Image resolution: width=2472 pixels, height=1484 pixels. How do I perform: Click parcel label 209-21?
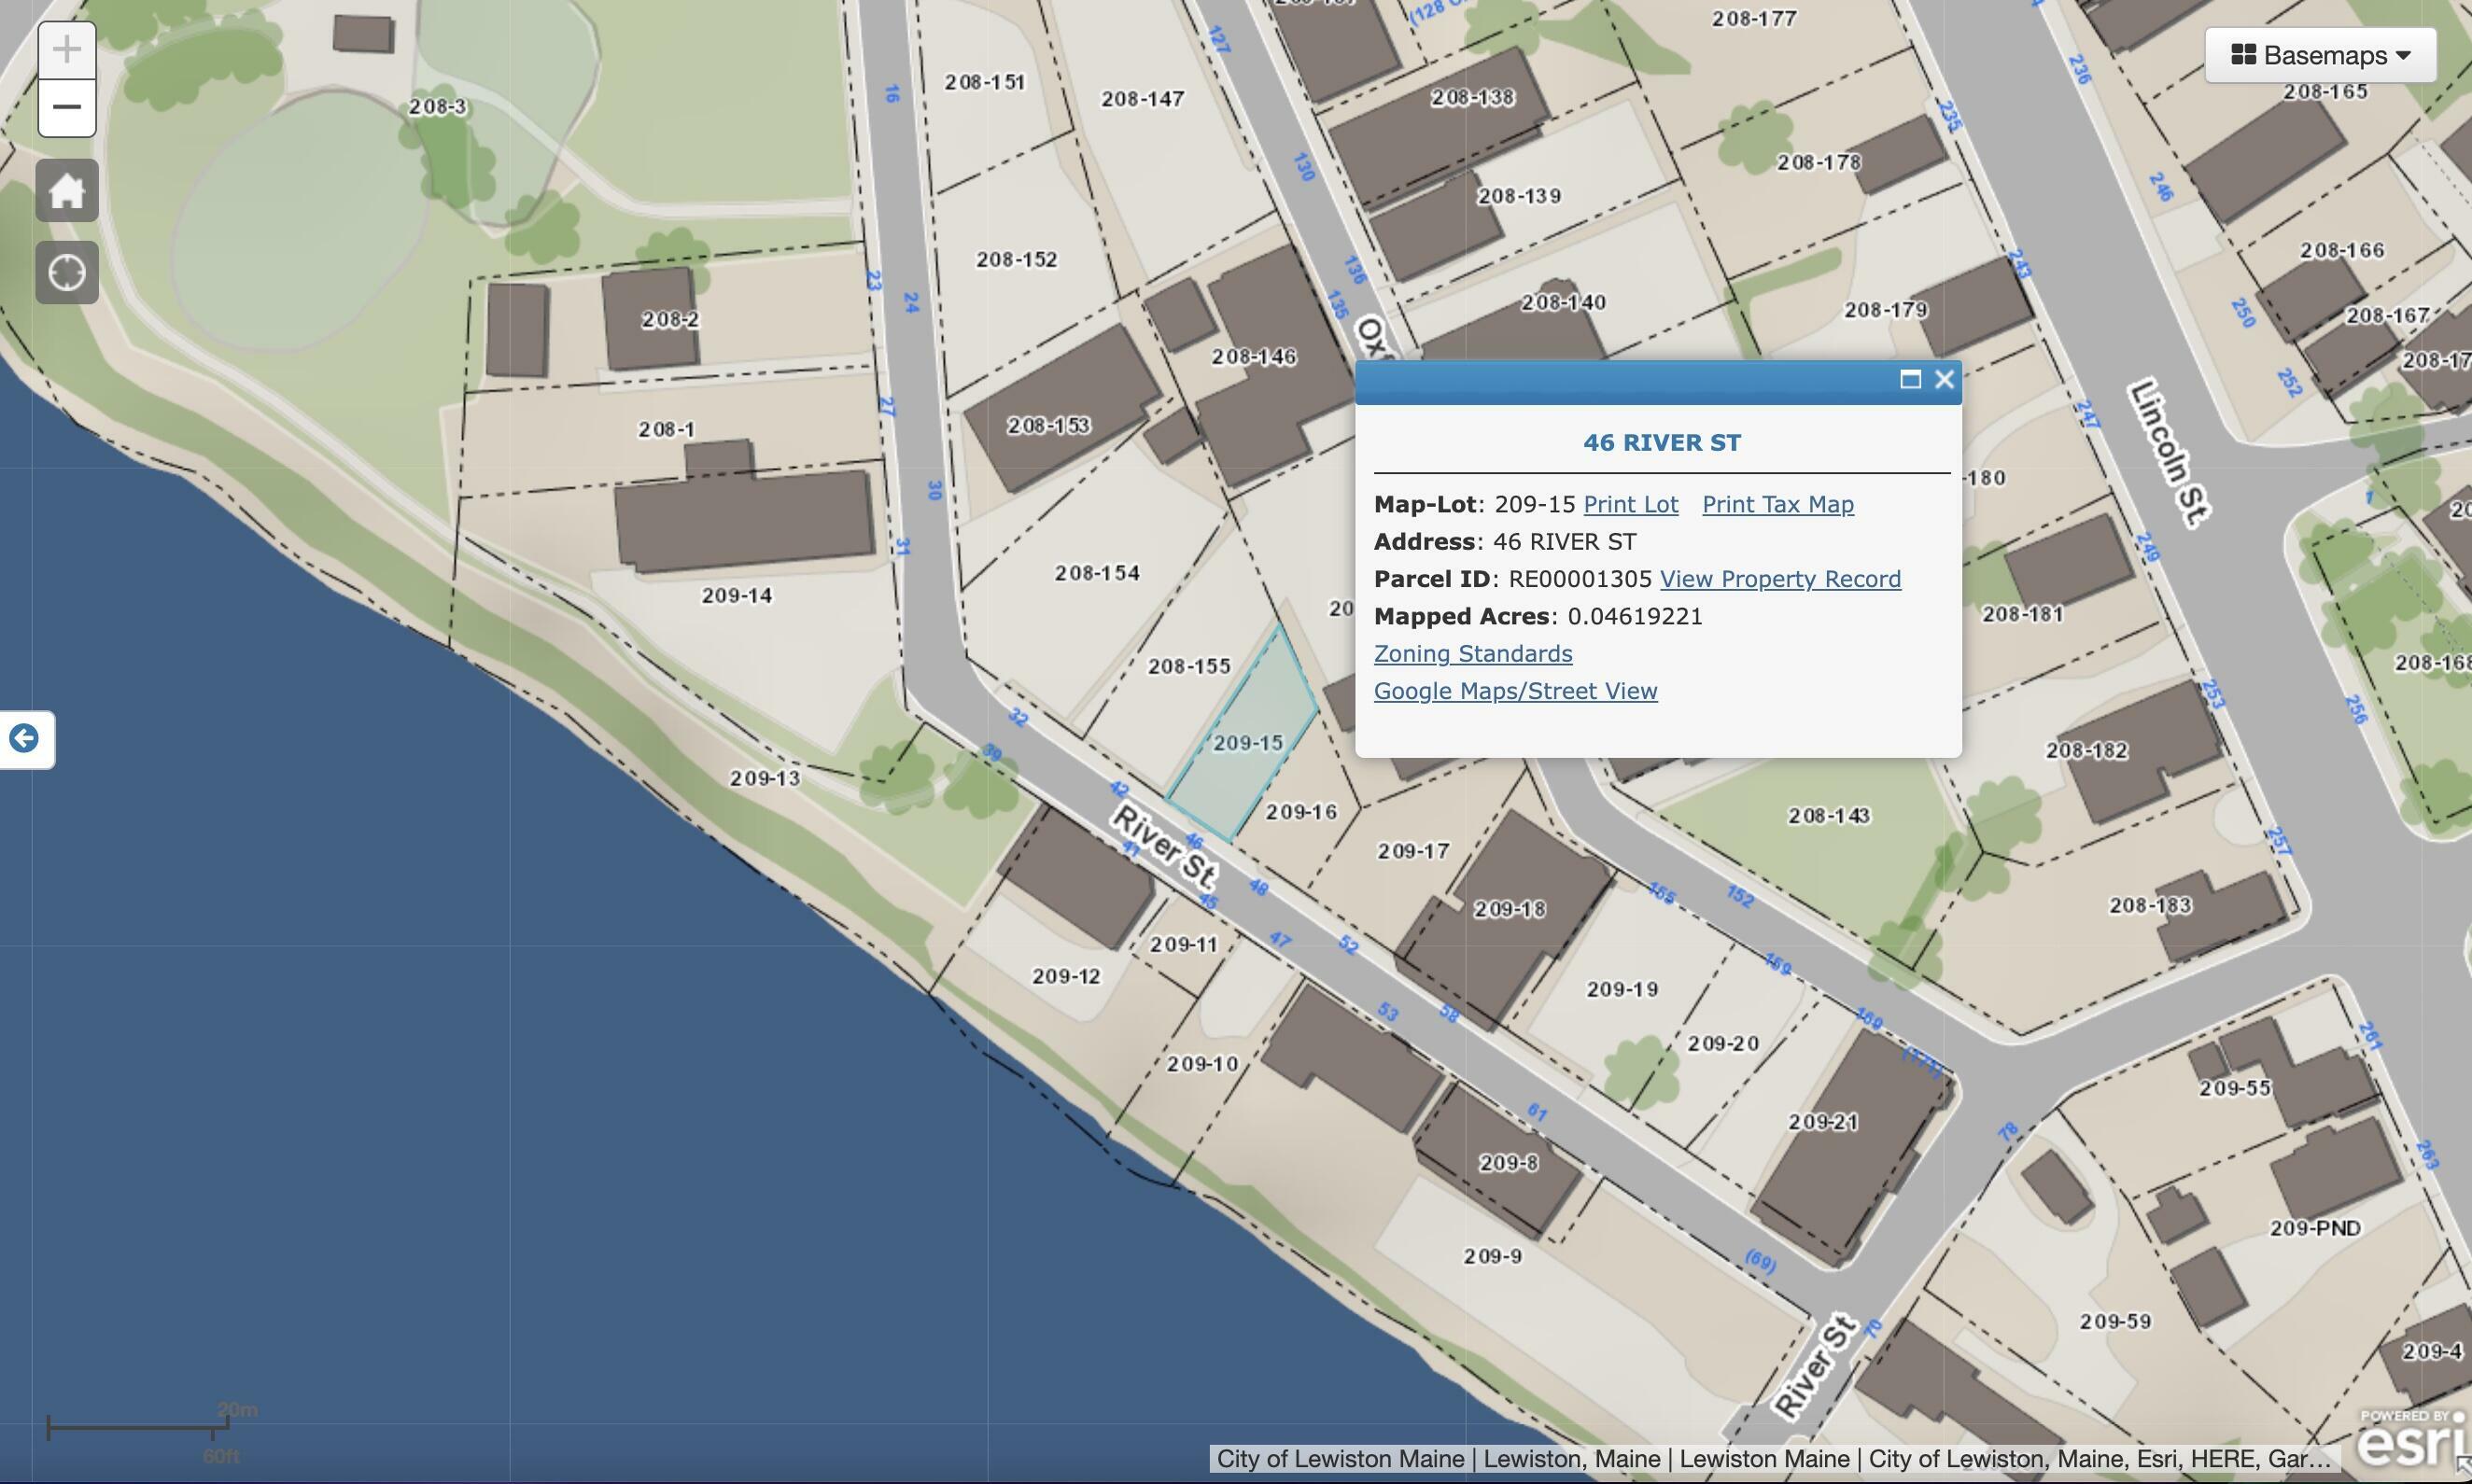1823,1122
